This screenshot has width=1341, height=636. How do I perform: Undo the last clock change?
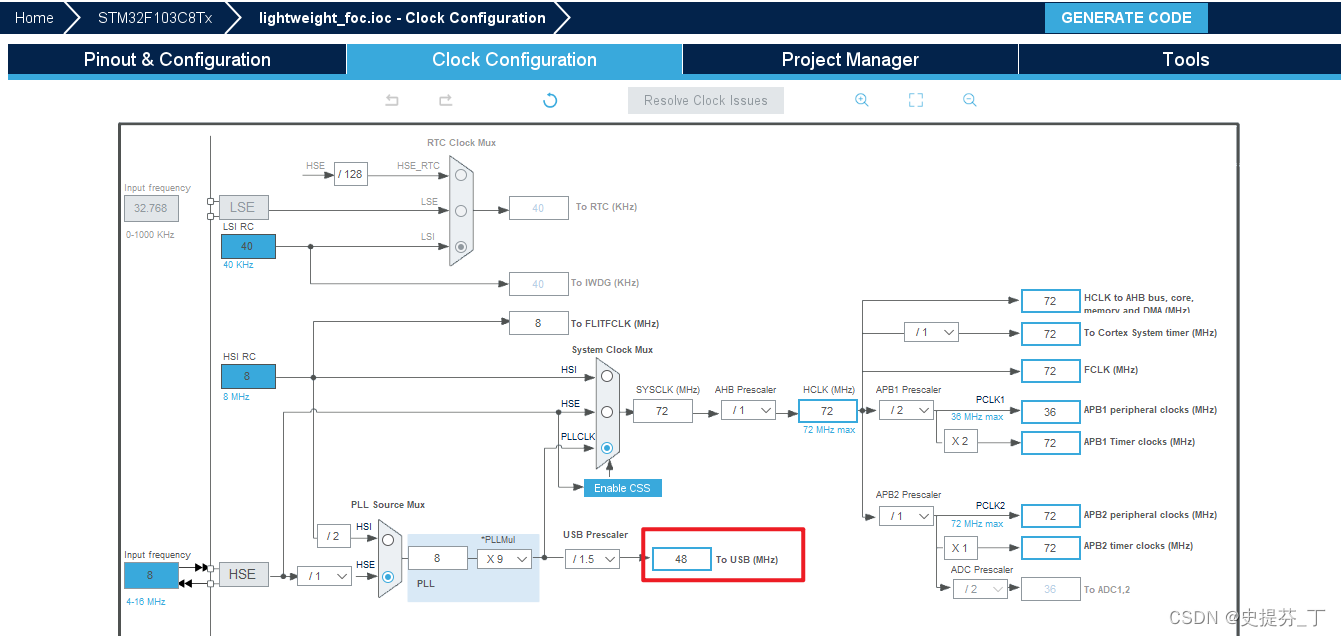pyautogui.click(x=392, y=100)
